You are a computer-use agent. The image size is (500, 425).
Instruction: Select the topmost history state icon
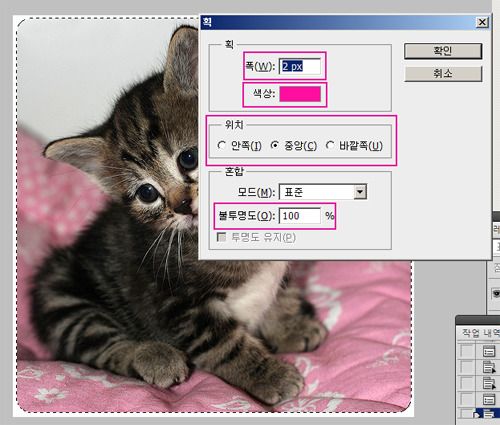coord(489,351)
